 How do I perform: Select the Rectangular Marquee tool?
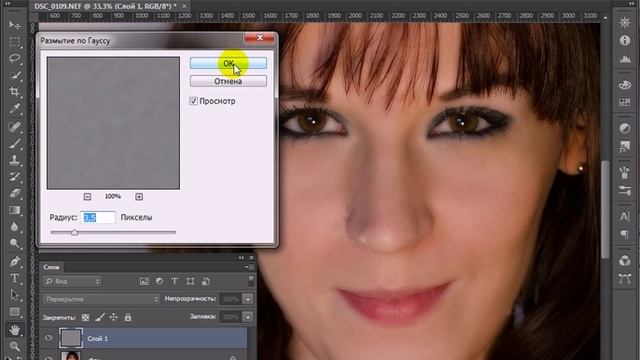pos(14,42)
